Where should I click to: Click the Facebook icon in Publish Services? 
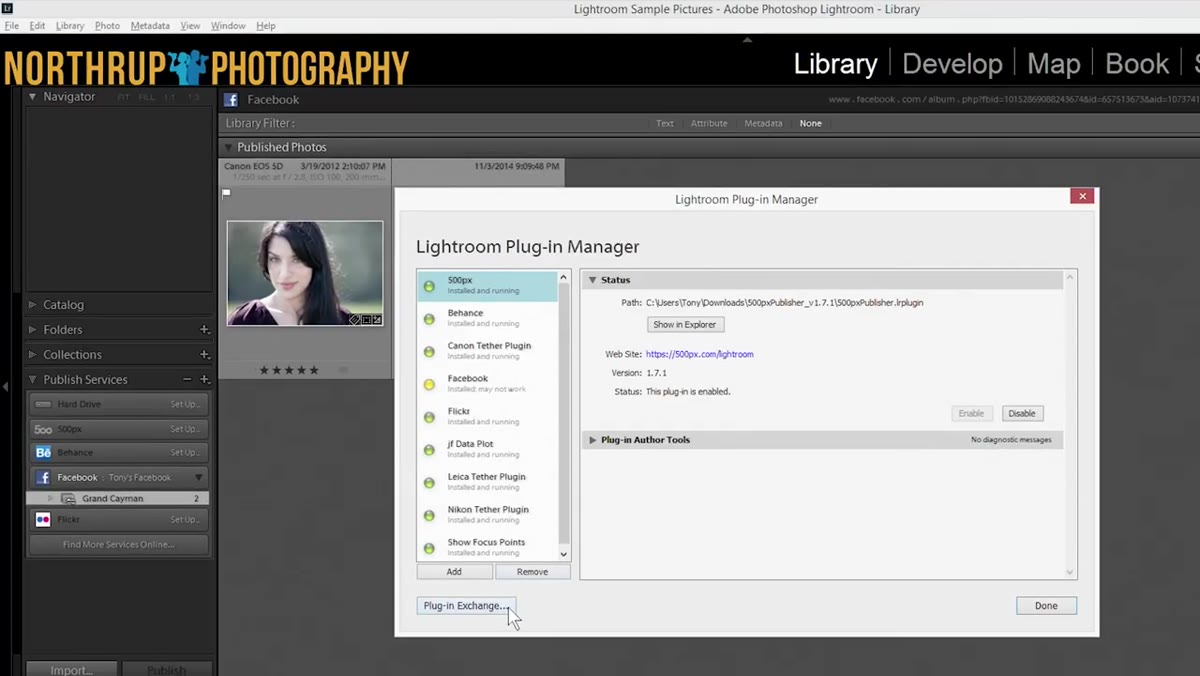click(x=43, y=478)
